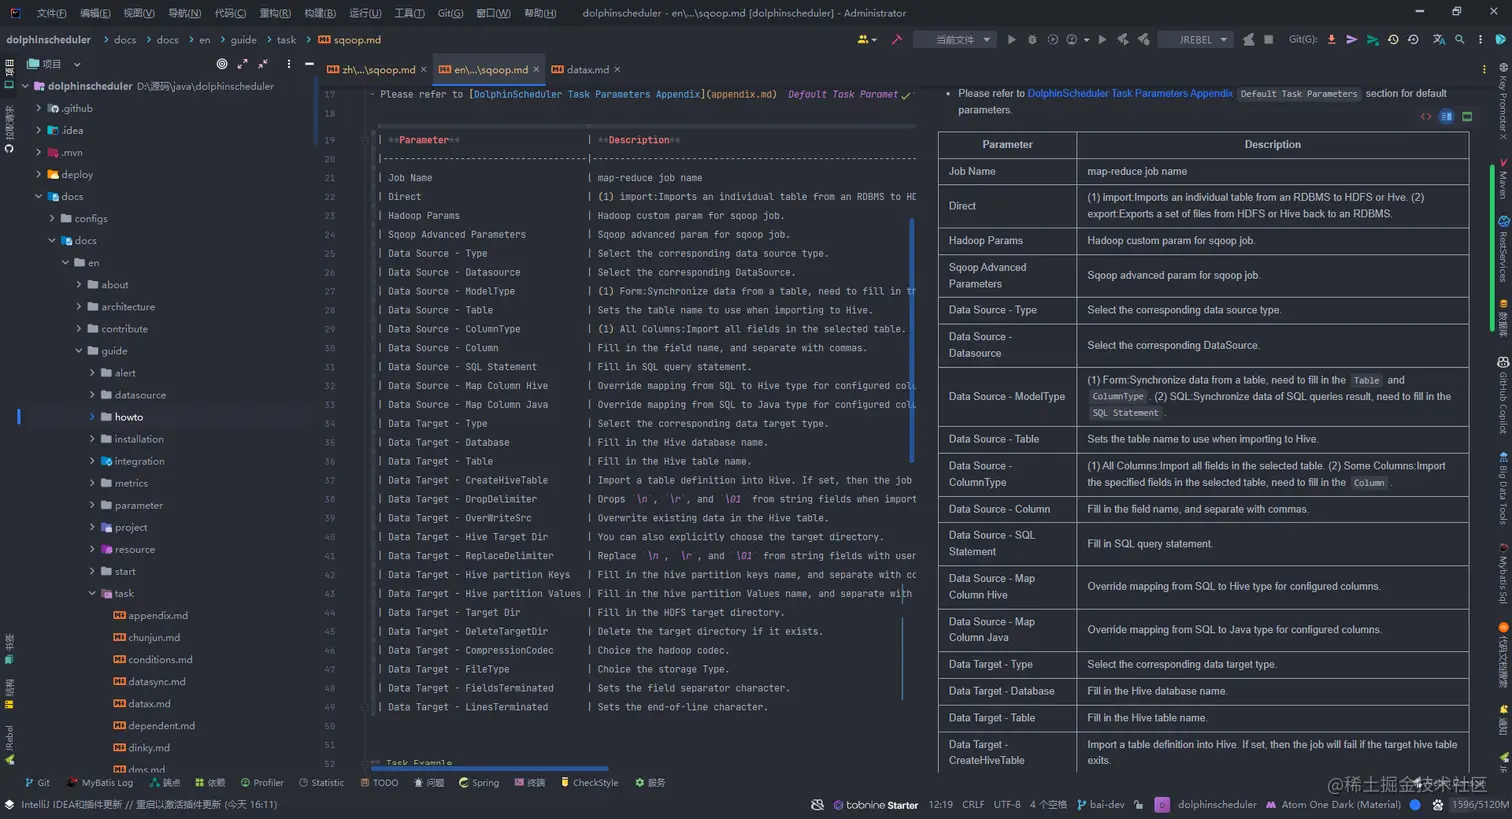Open the 文件(F) menu
This screenshot has height=819, width=1512.
tap(51, 13)
